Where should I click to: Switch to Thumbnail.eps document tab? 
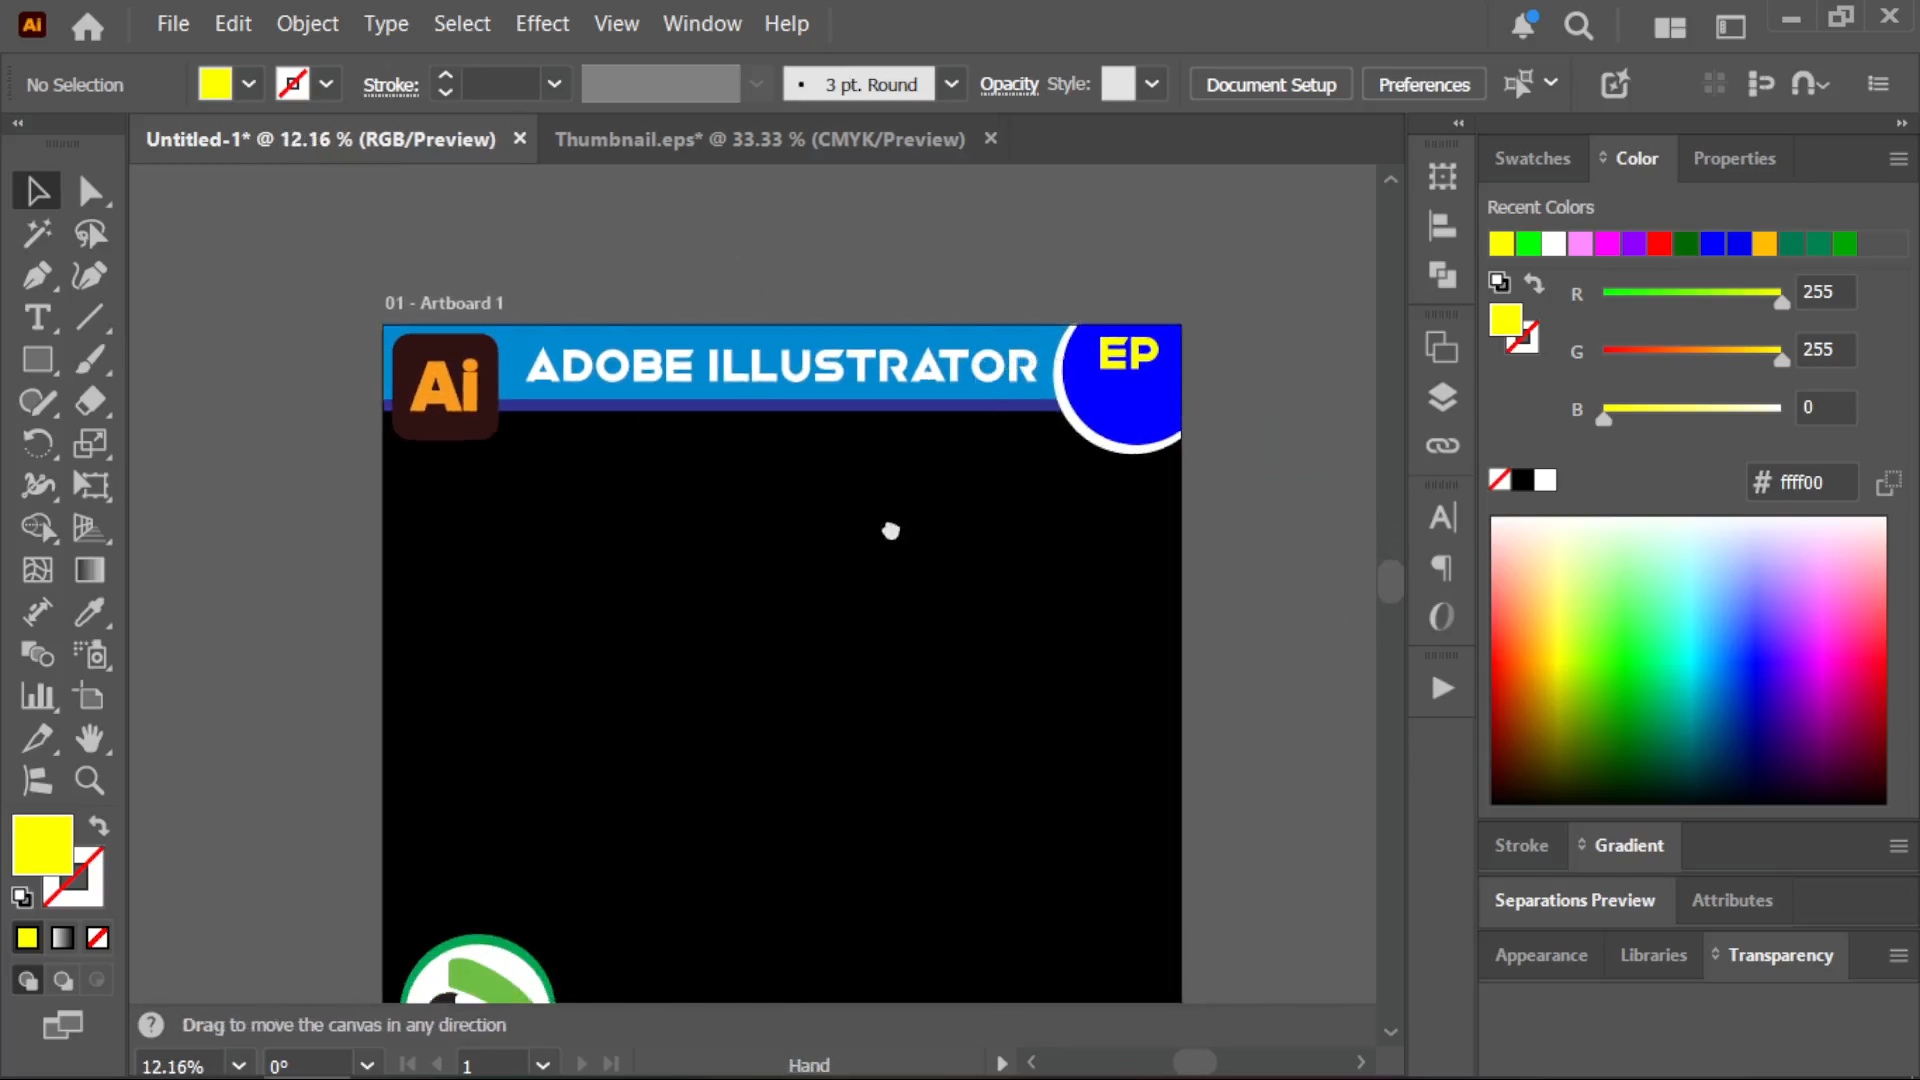click(x=760, y=139)
